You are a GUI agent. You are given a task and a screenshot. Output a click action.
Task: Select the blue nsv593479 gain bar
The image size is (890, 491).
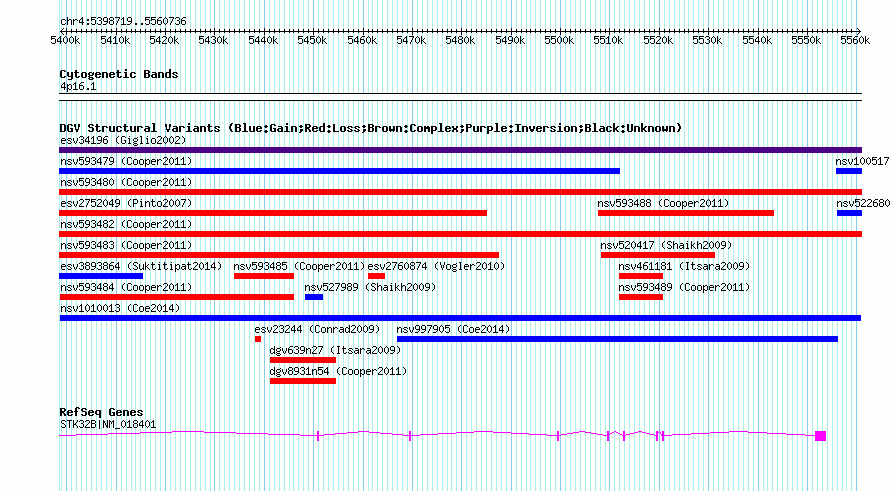[x=339, y=171]
